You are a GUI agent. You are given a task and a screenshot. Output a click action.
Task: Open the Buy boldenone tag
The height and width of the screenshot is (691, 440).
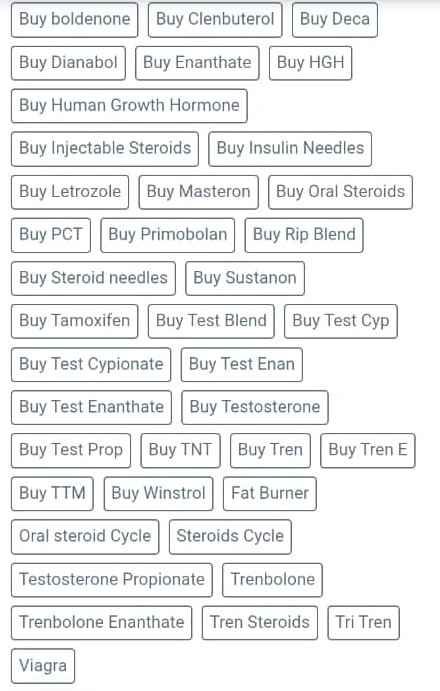(x=75, y=20)
